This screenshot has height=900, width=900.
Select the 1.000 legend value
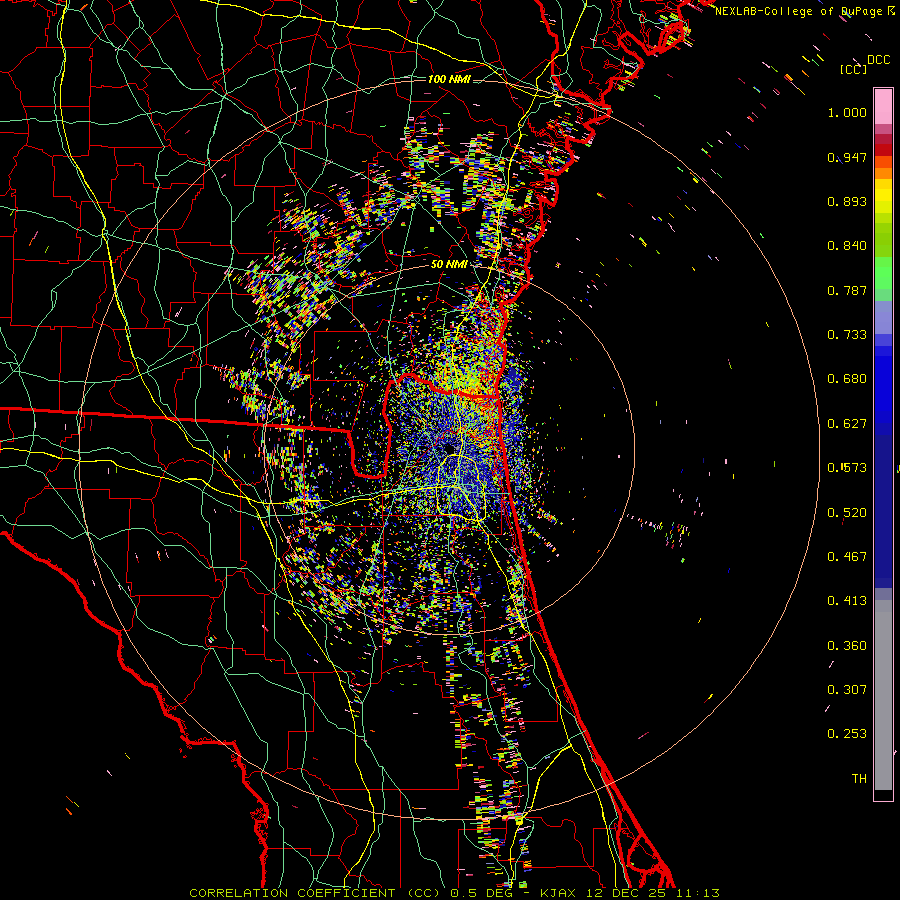coord(847,112)
